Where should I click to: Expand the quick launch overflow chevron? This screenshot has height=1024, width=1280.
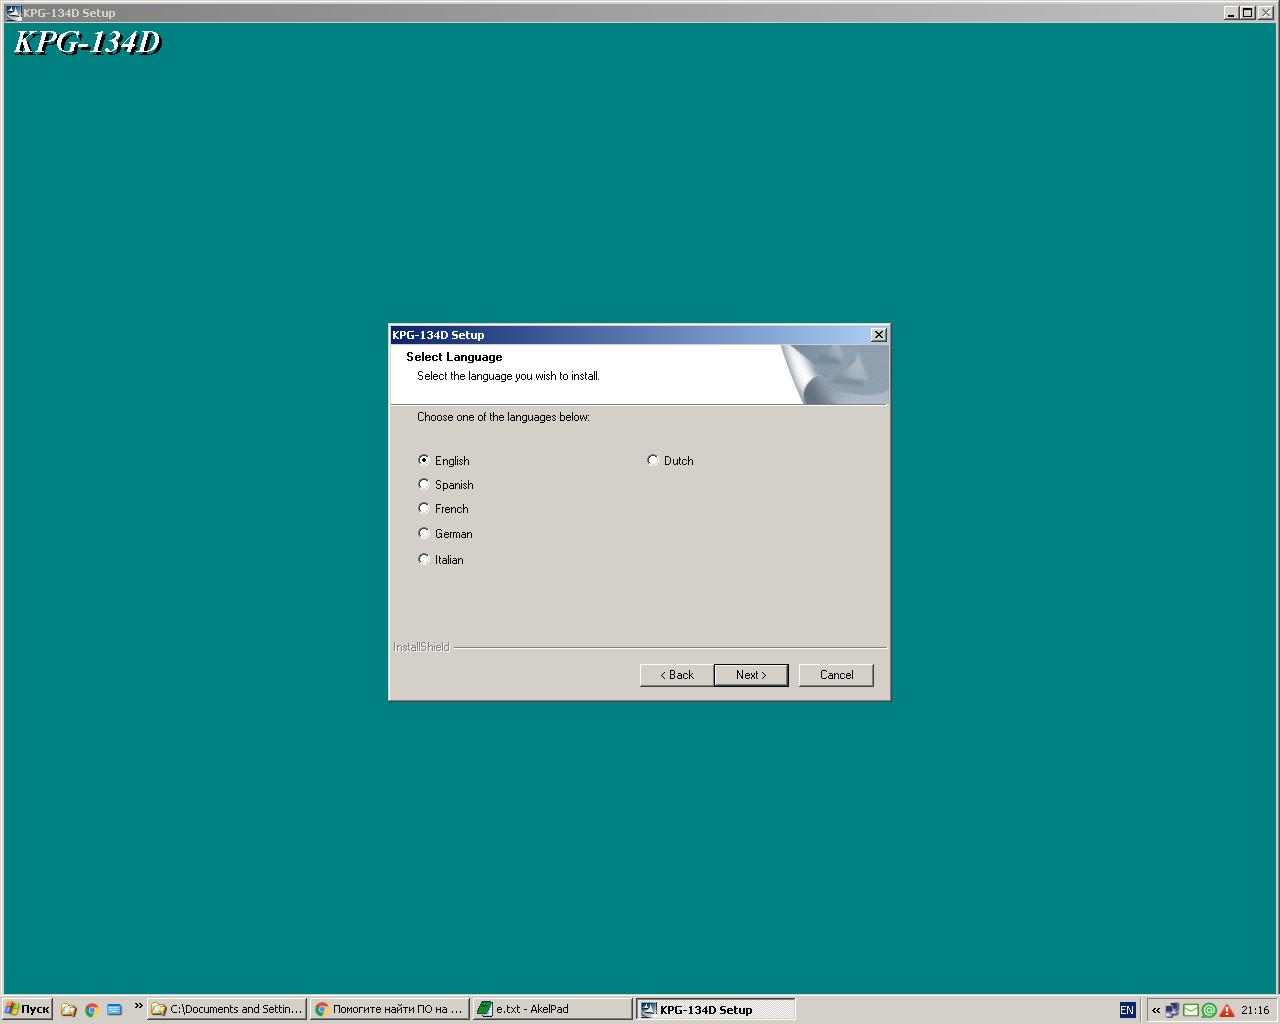(x=138, y=1006)
